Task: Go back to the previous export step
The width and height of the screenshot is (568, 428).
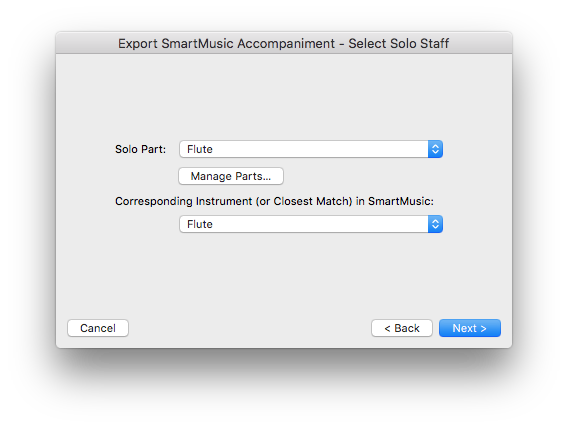Action: [402, 328]
